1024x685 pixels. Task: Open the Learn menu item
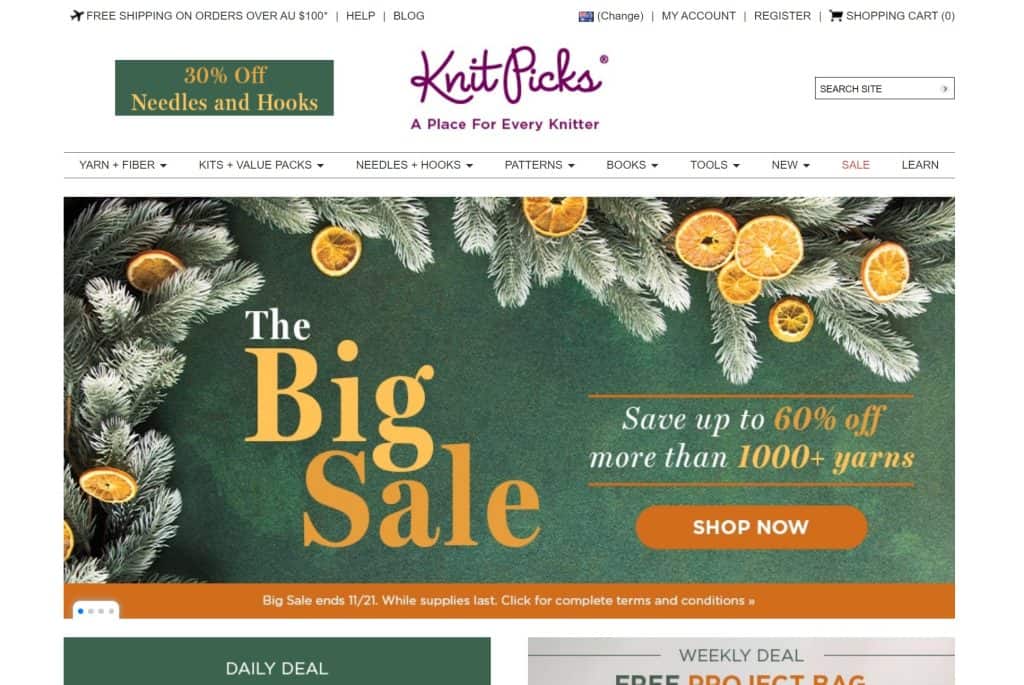(x=920, y=165)
